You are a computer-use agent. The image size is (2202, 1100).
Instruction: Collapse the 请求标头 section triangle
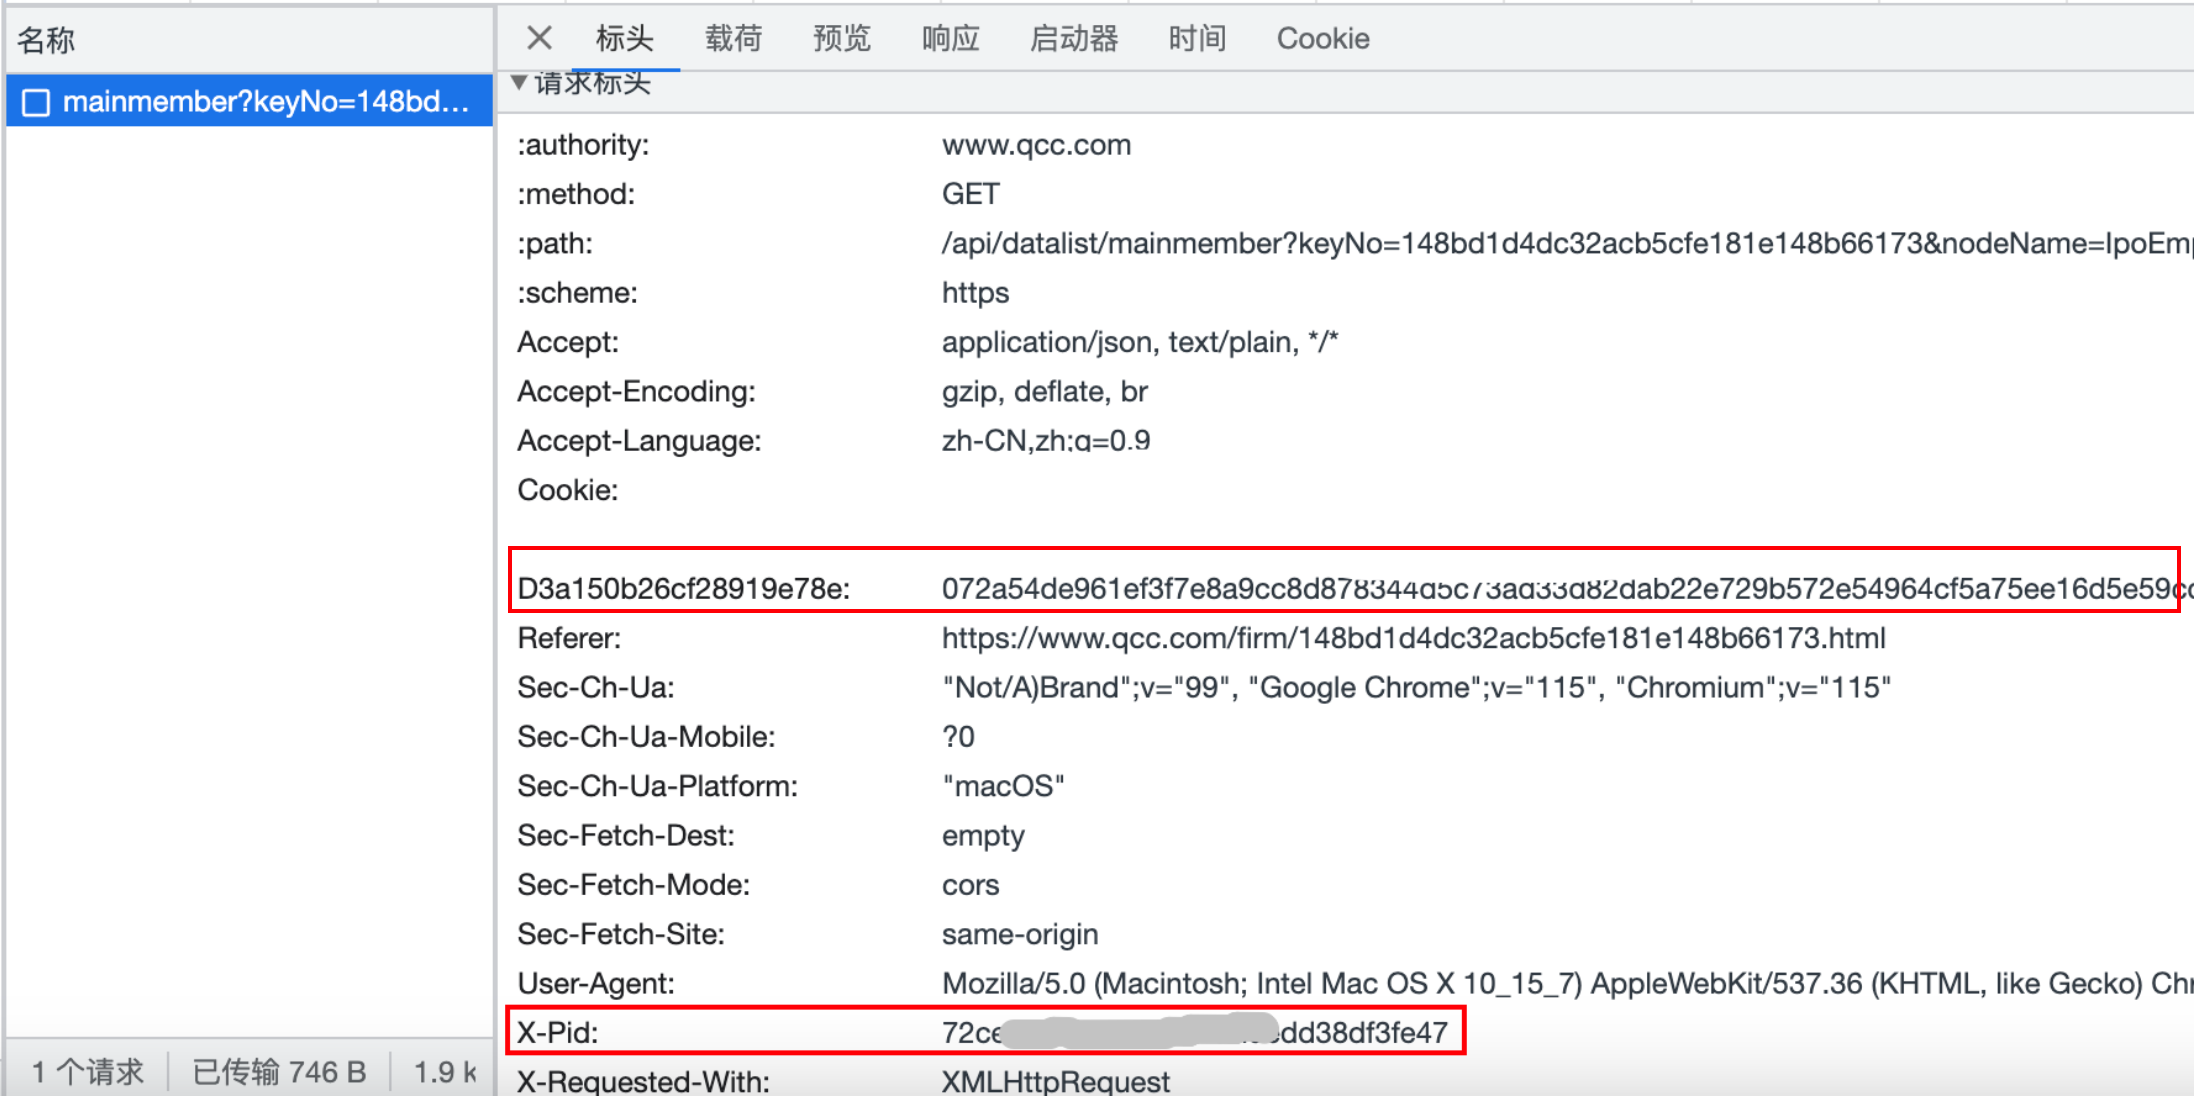click(519, 82)
